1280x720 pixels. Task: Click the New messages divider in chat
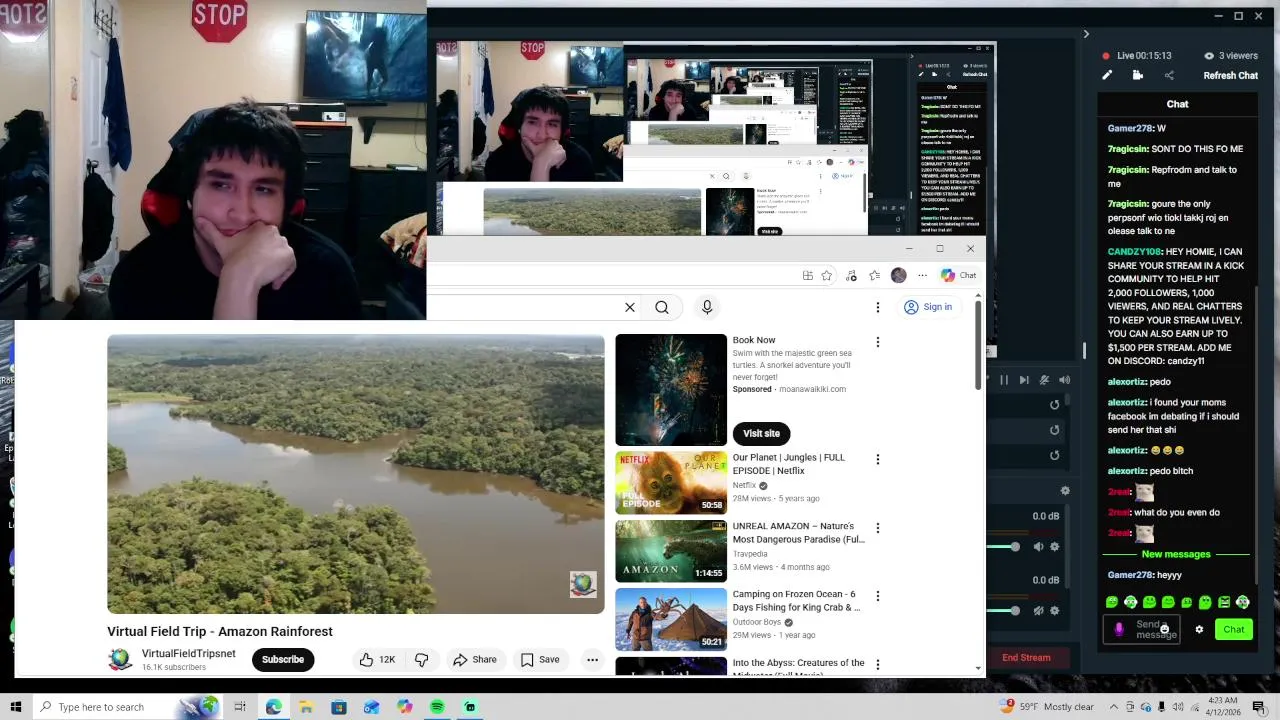pyautogui.click(x=1176, y=554)
